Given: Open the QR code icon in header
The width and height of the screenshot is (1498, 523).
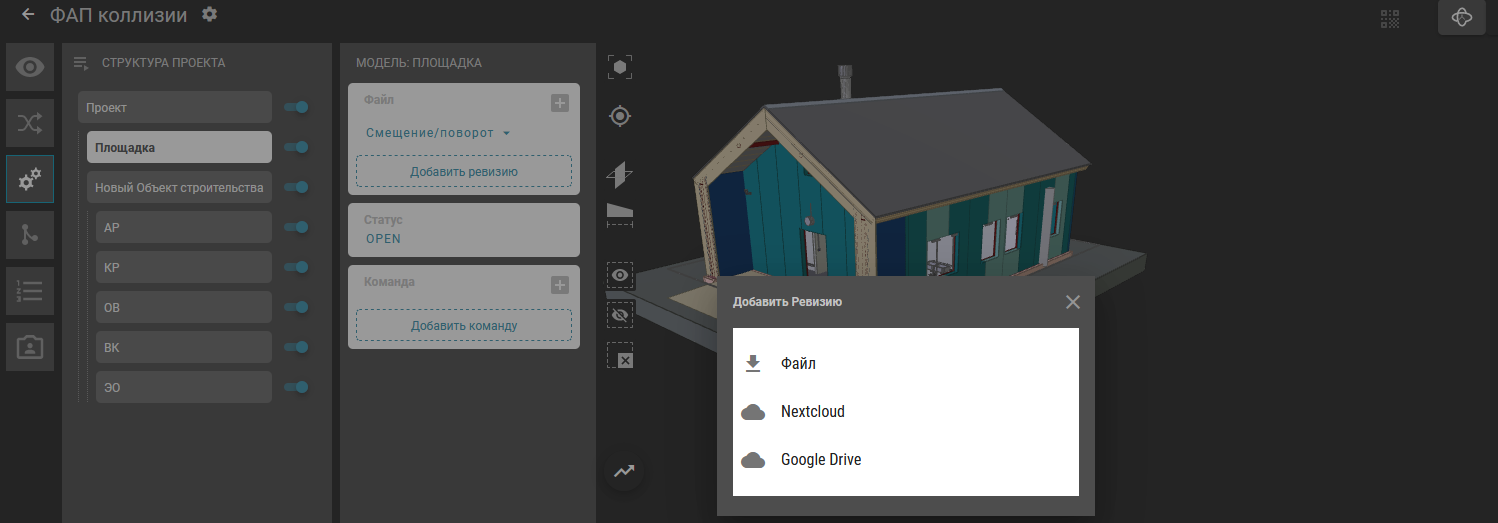Looking at the screenshot, I should tap(1390, 18).
